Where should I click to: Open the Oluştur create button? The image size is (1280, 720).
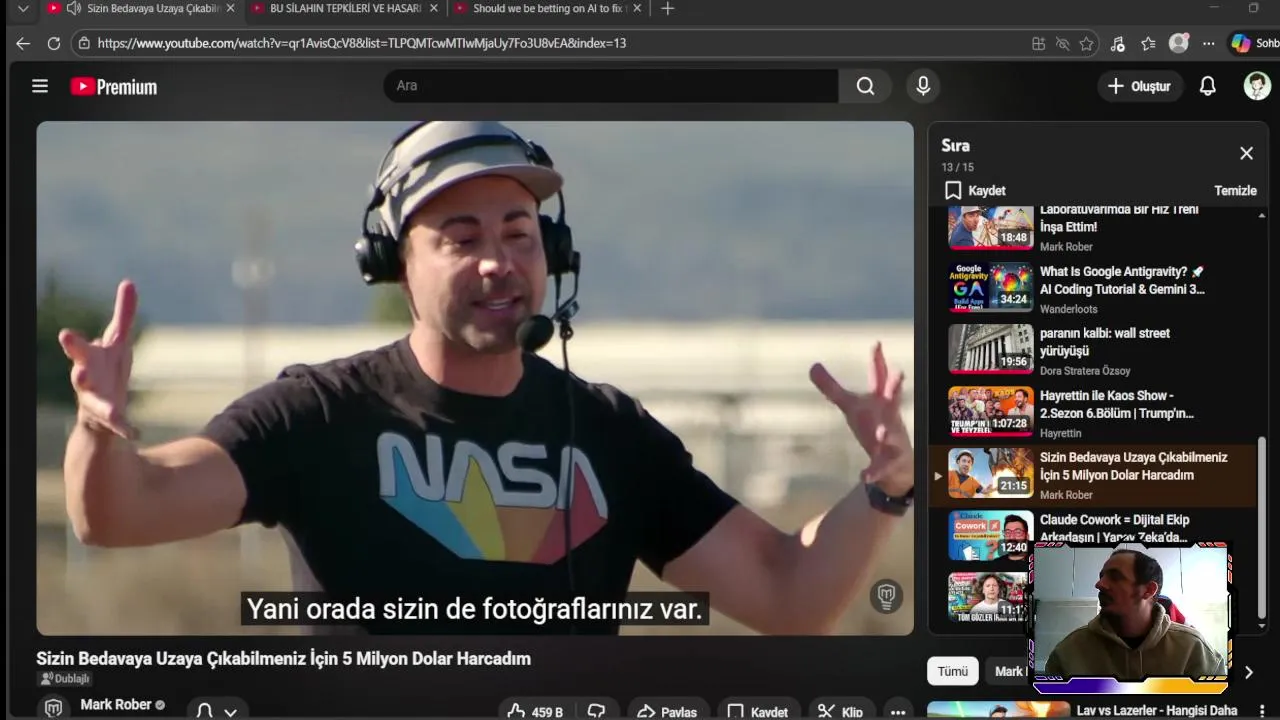pos(1139,86)
